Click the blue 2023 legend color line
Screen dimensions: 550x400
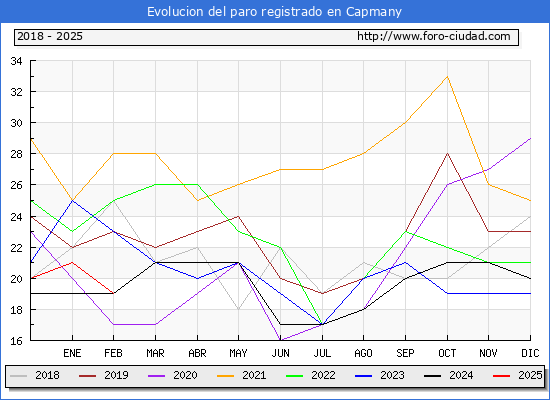click(363, 376)
